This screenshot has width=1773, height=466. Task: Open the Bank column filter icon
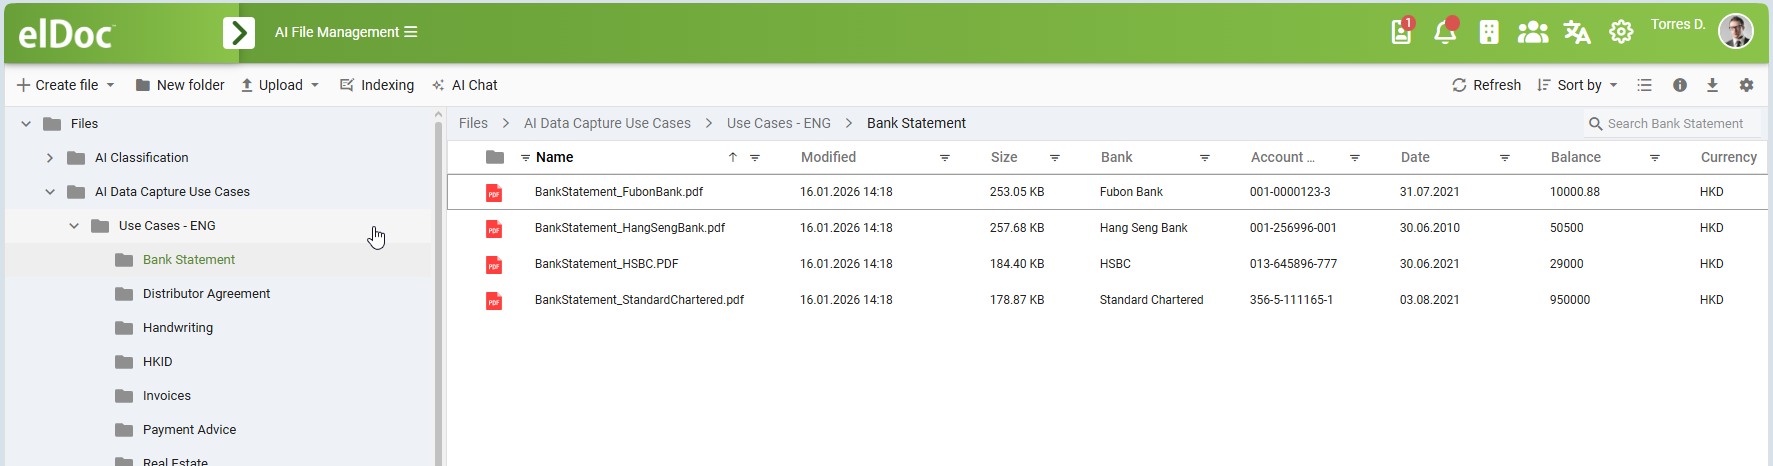coord(1204,158)
